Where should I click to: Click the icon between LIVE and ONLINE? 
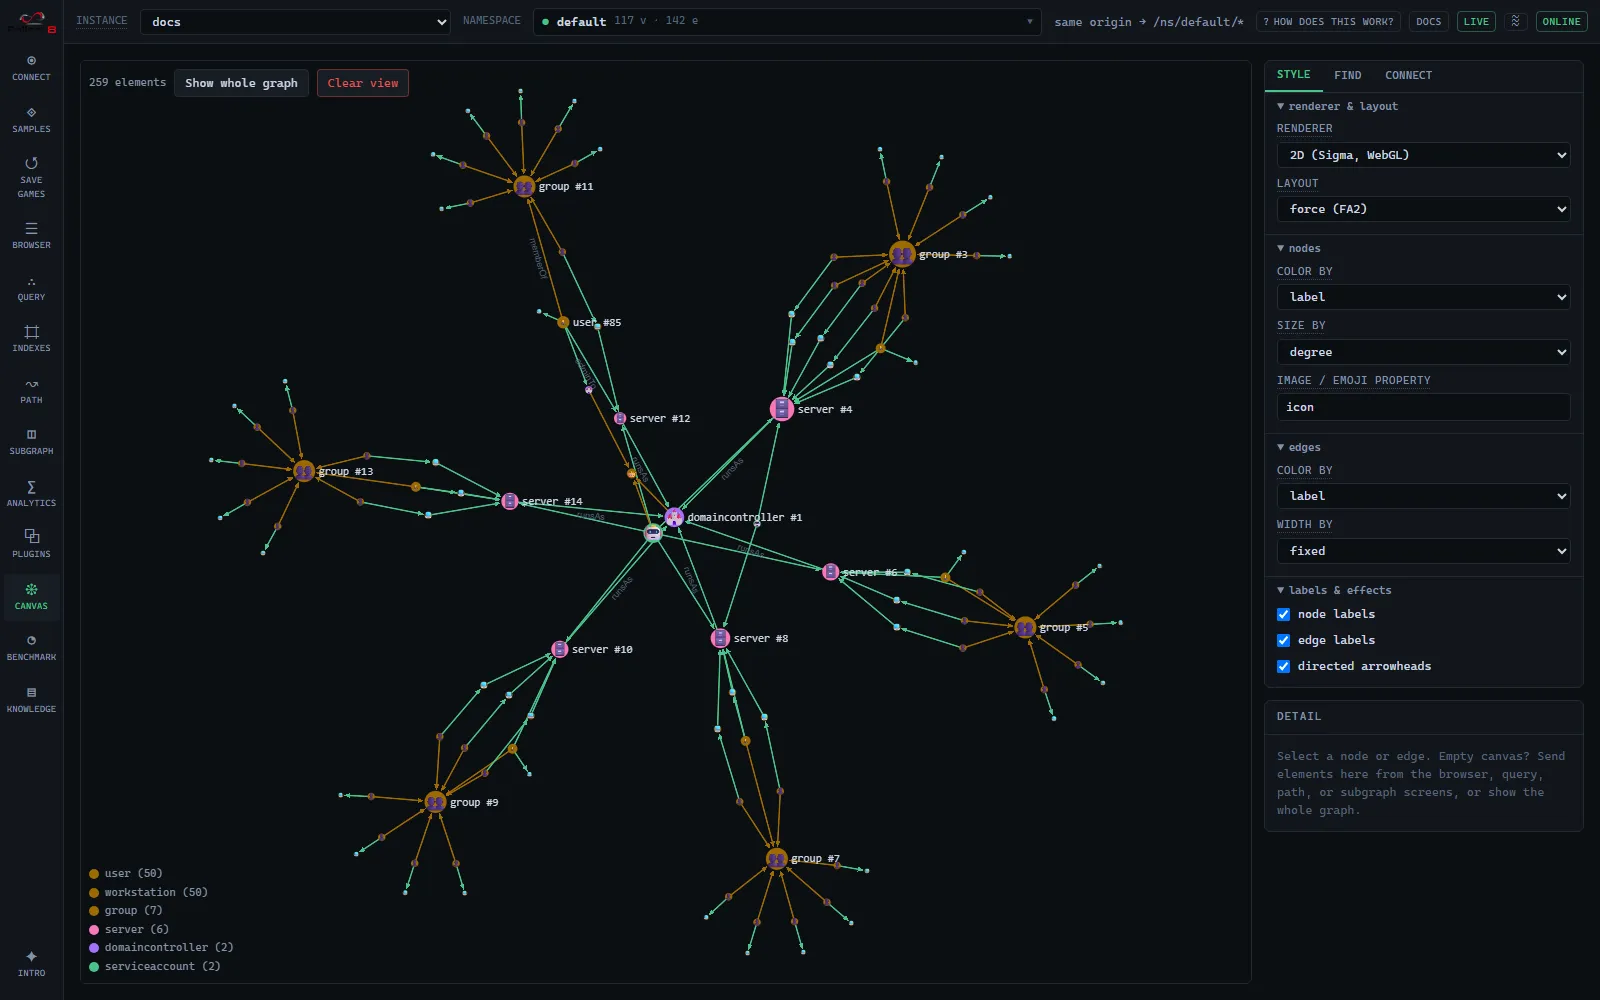tap(1516, 21)
